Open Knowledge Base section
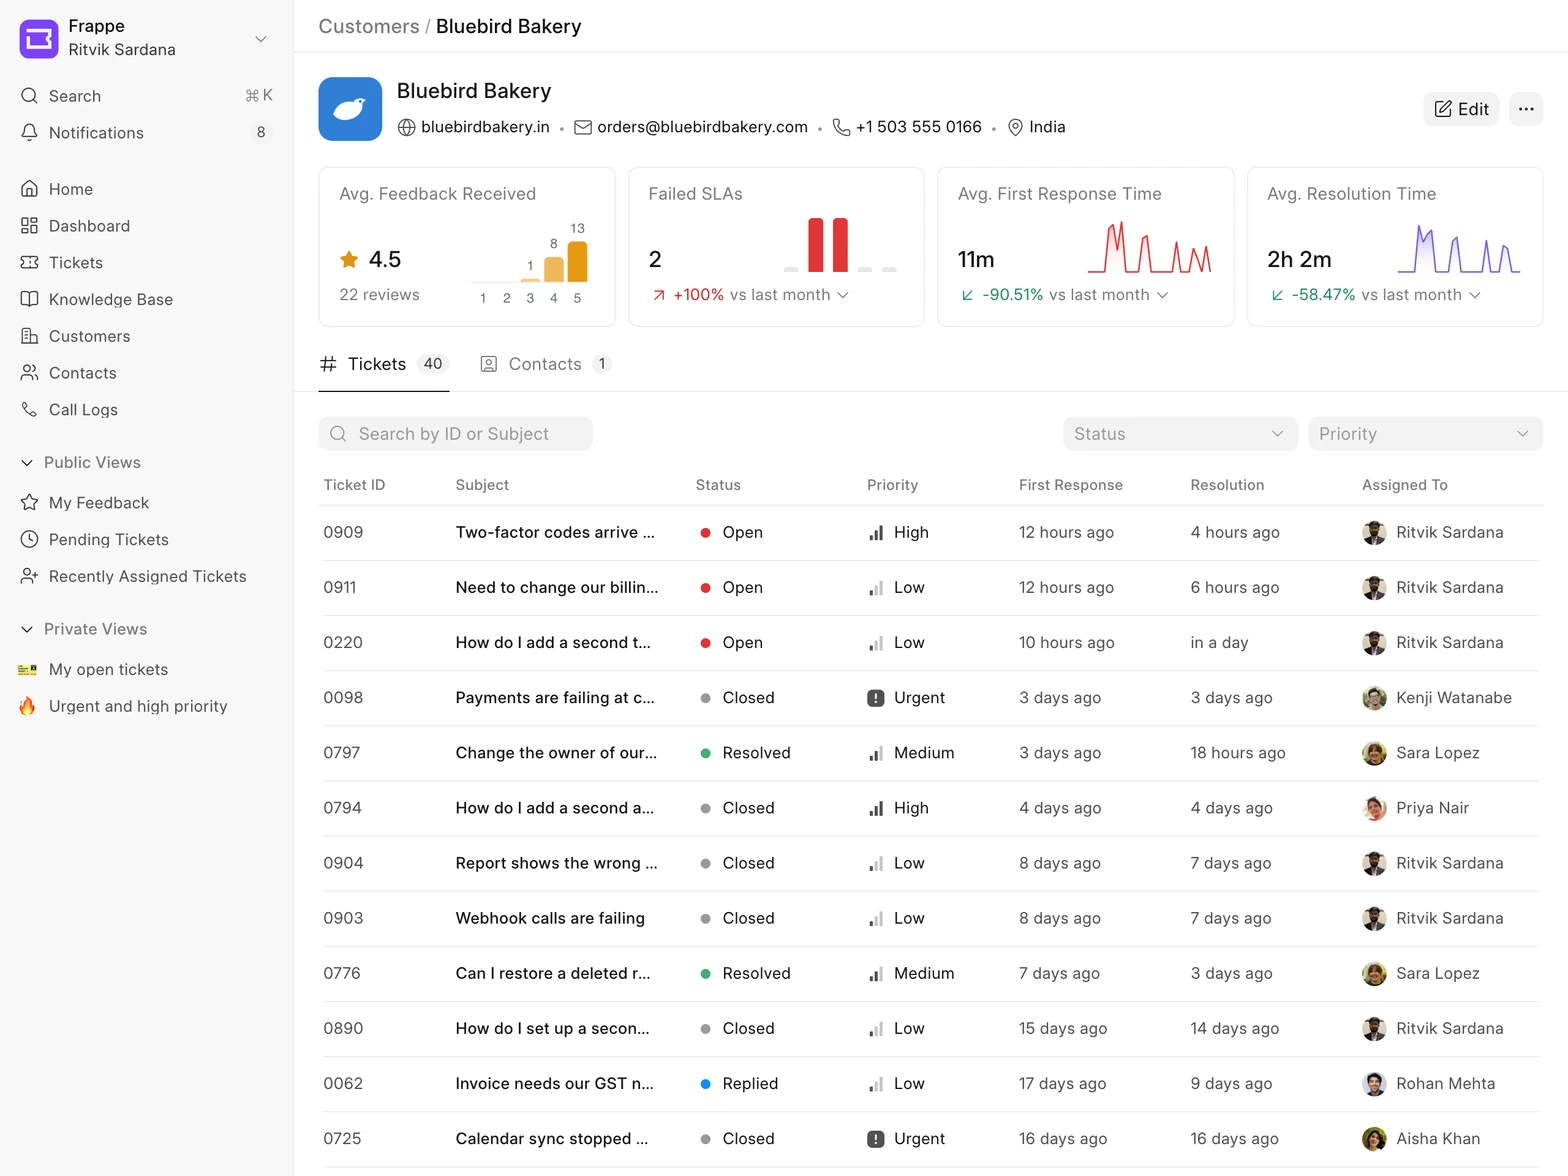The height and width of the screenshot is (1176, 1568). [146, 299]
